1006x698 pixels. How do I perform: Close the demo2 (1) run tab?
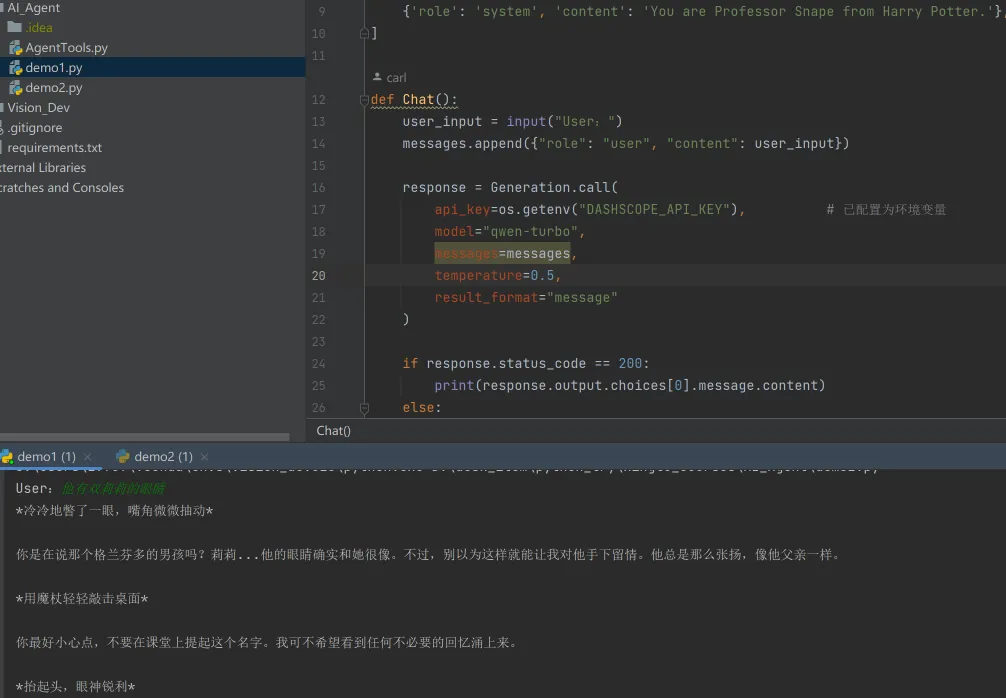click(x=205, y=457)
